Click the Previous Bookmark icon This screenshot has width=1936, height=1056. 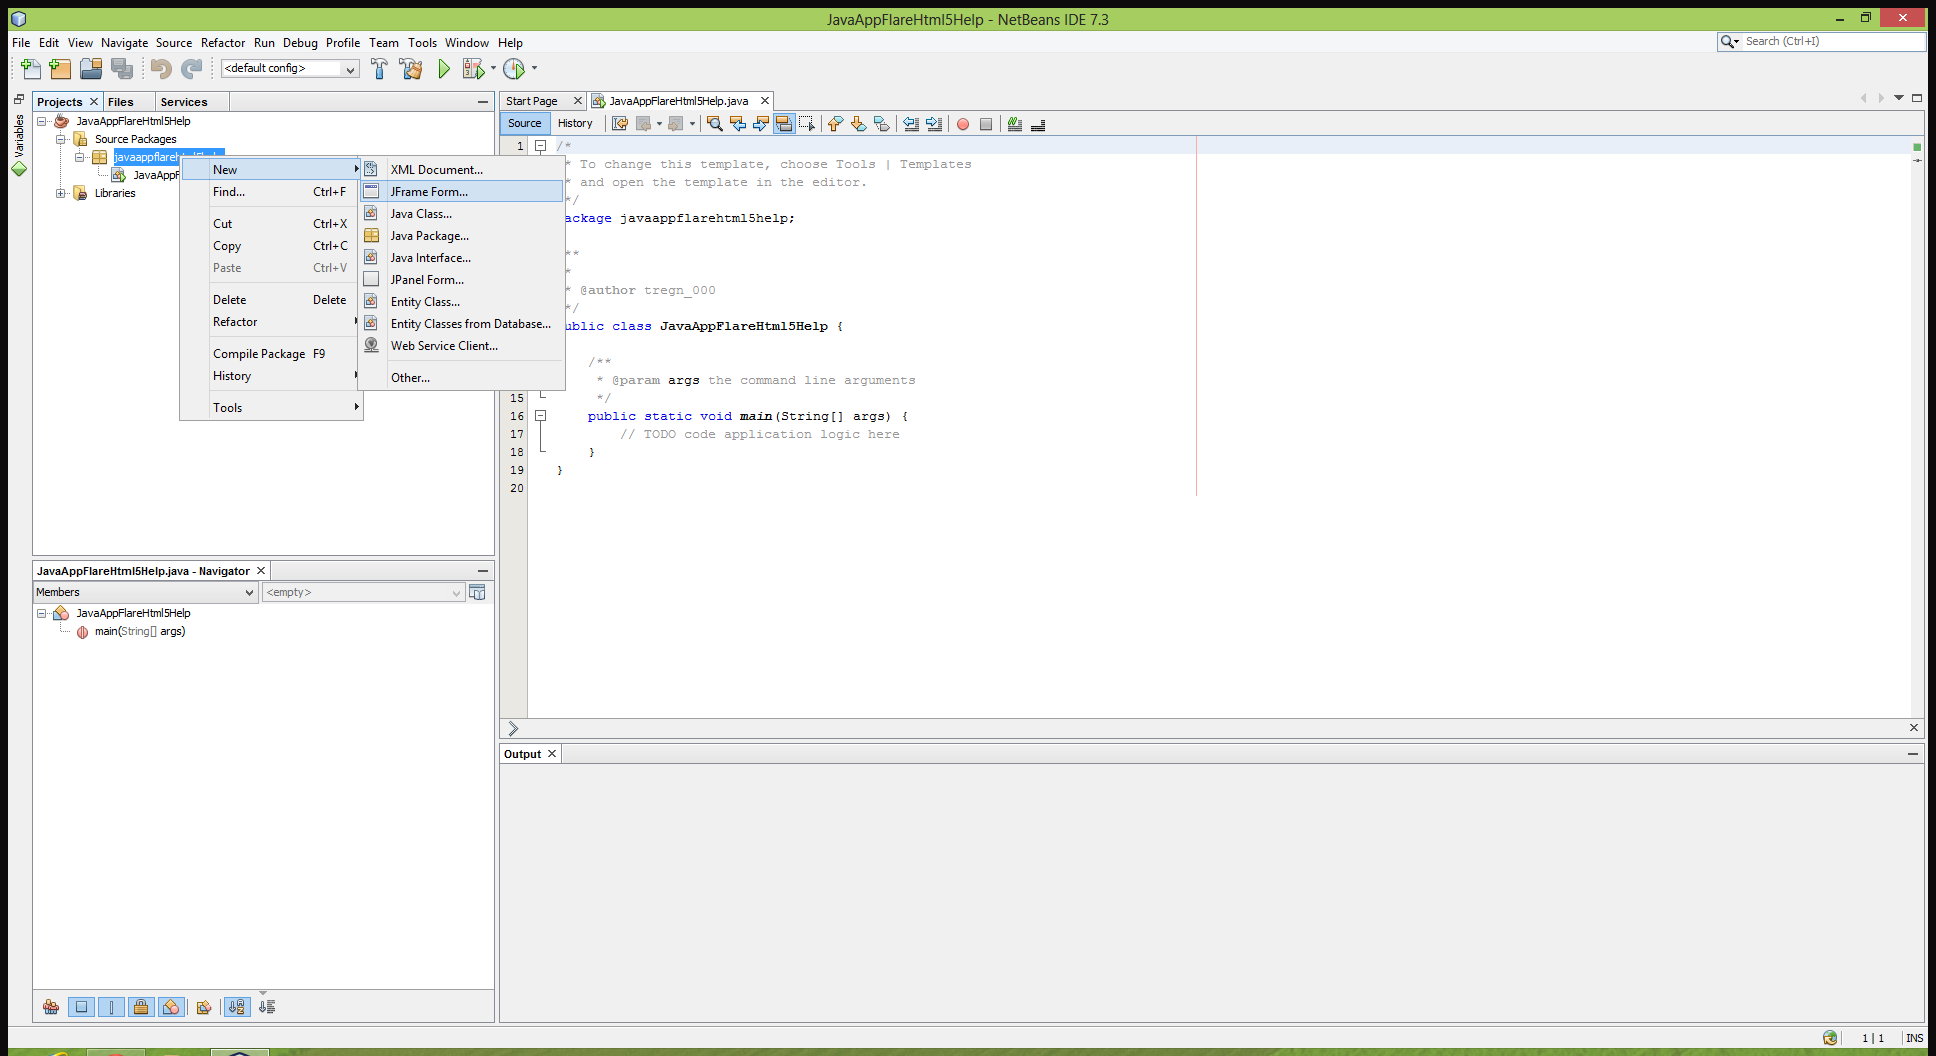835,124
